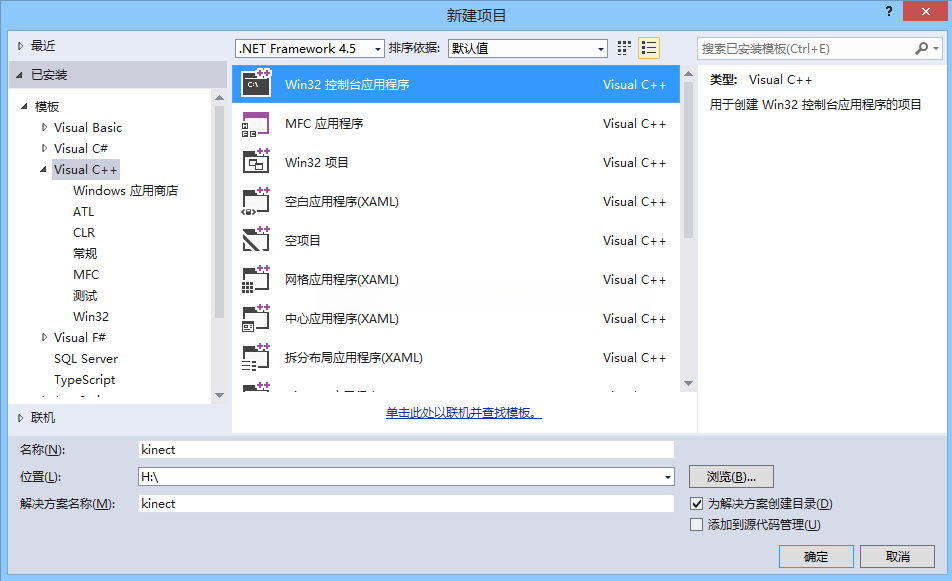Click the 中心应用程序(XAML) template icon
Image resolution: width=952 pixels, height=581 pixels.
[x=256, y=318]
